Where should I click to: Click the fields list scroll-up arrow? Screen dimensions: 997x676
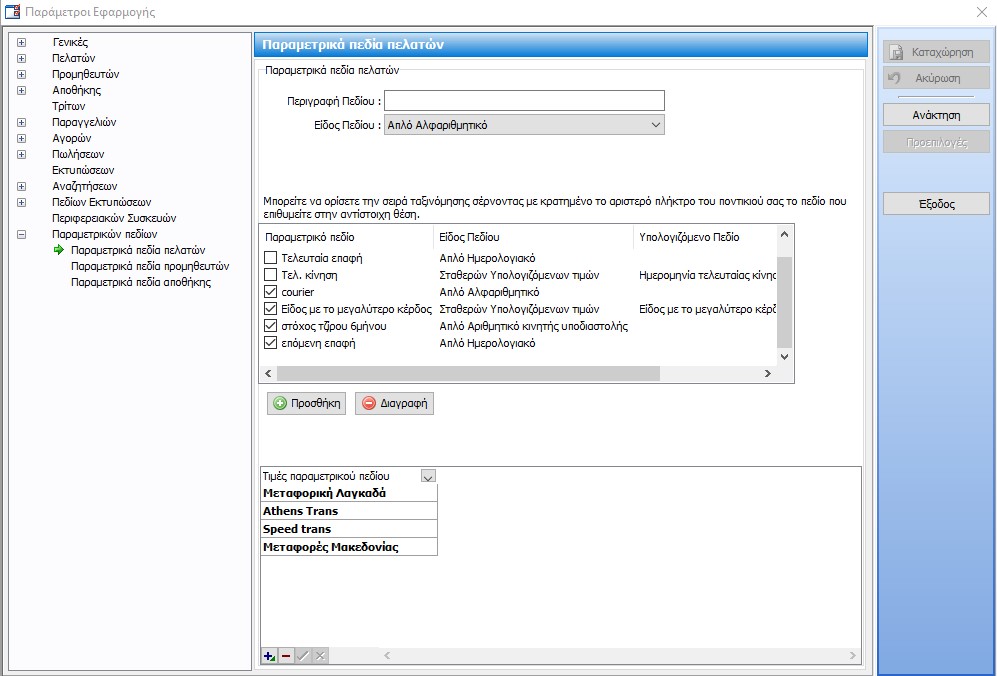click(x=784, y=235)
